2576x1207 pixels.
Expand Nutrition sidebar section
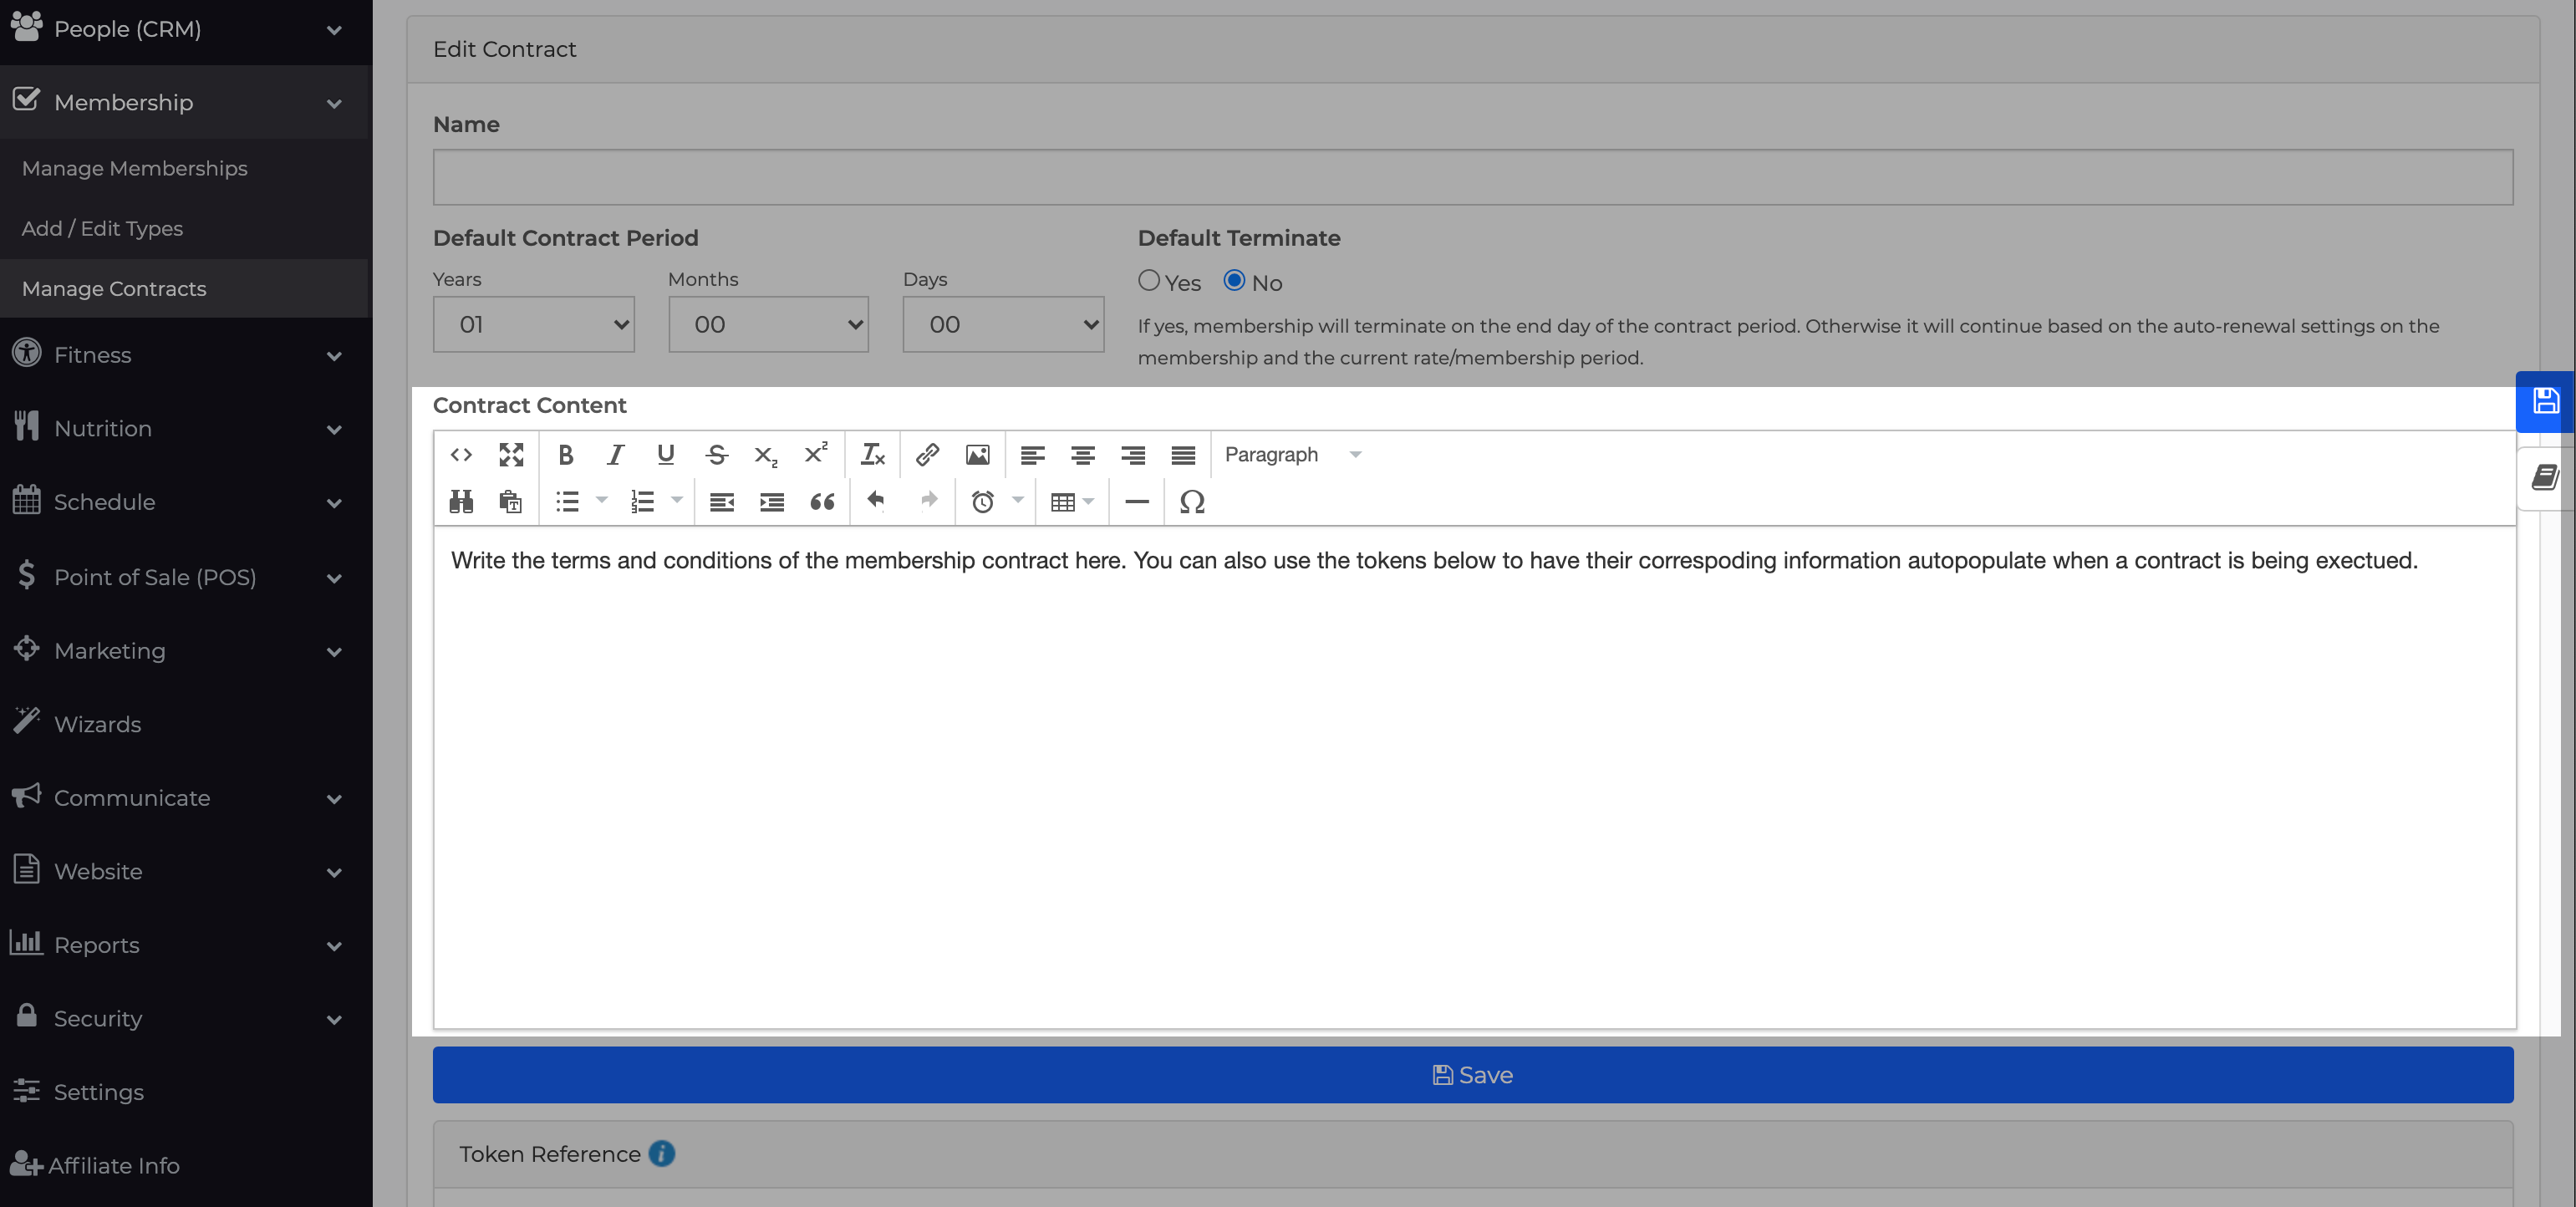(186, 429)
